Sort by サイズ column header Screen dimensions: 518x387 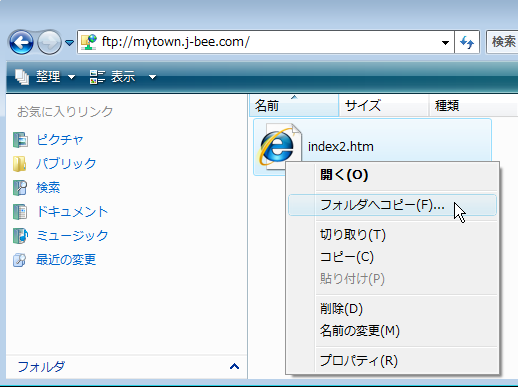click(x=384, y=106)
